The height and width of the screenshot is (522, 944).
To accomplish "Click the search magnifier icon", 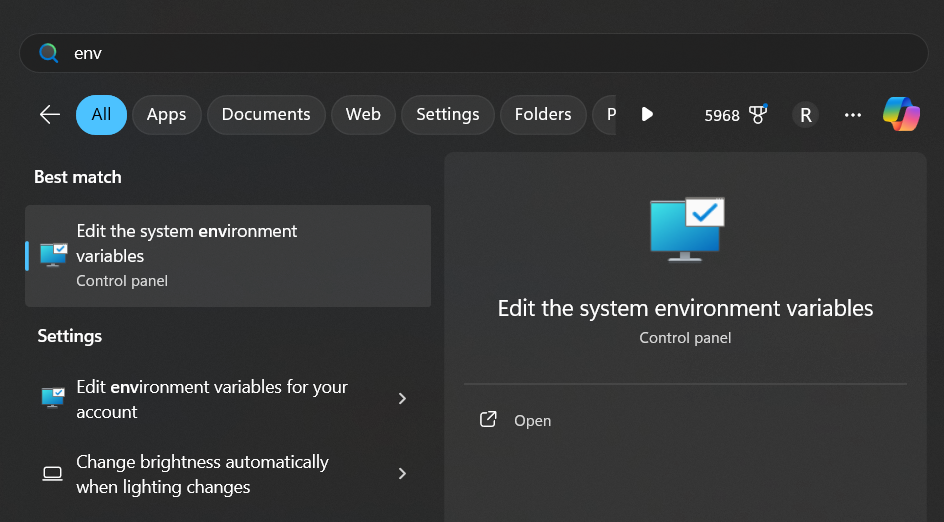I will [49, 53].
